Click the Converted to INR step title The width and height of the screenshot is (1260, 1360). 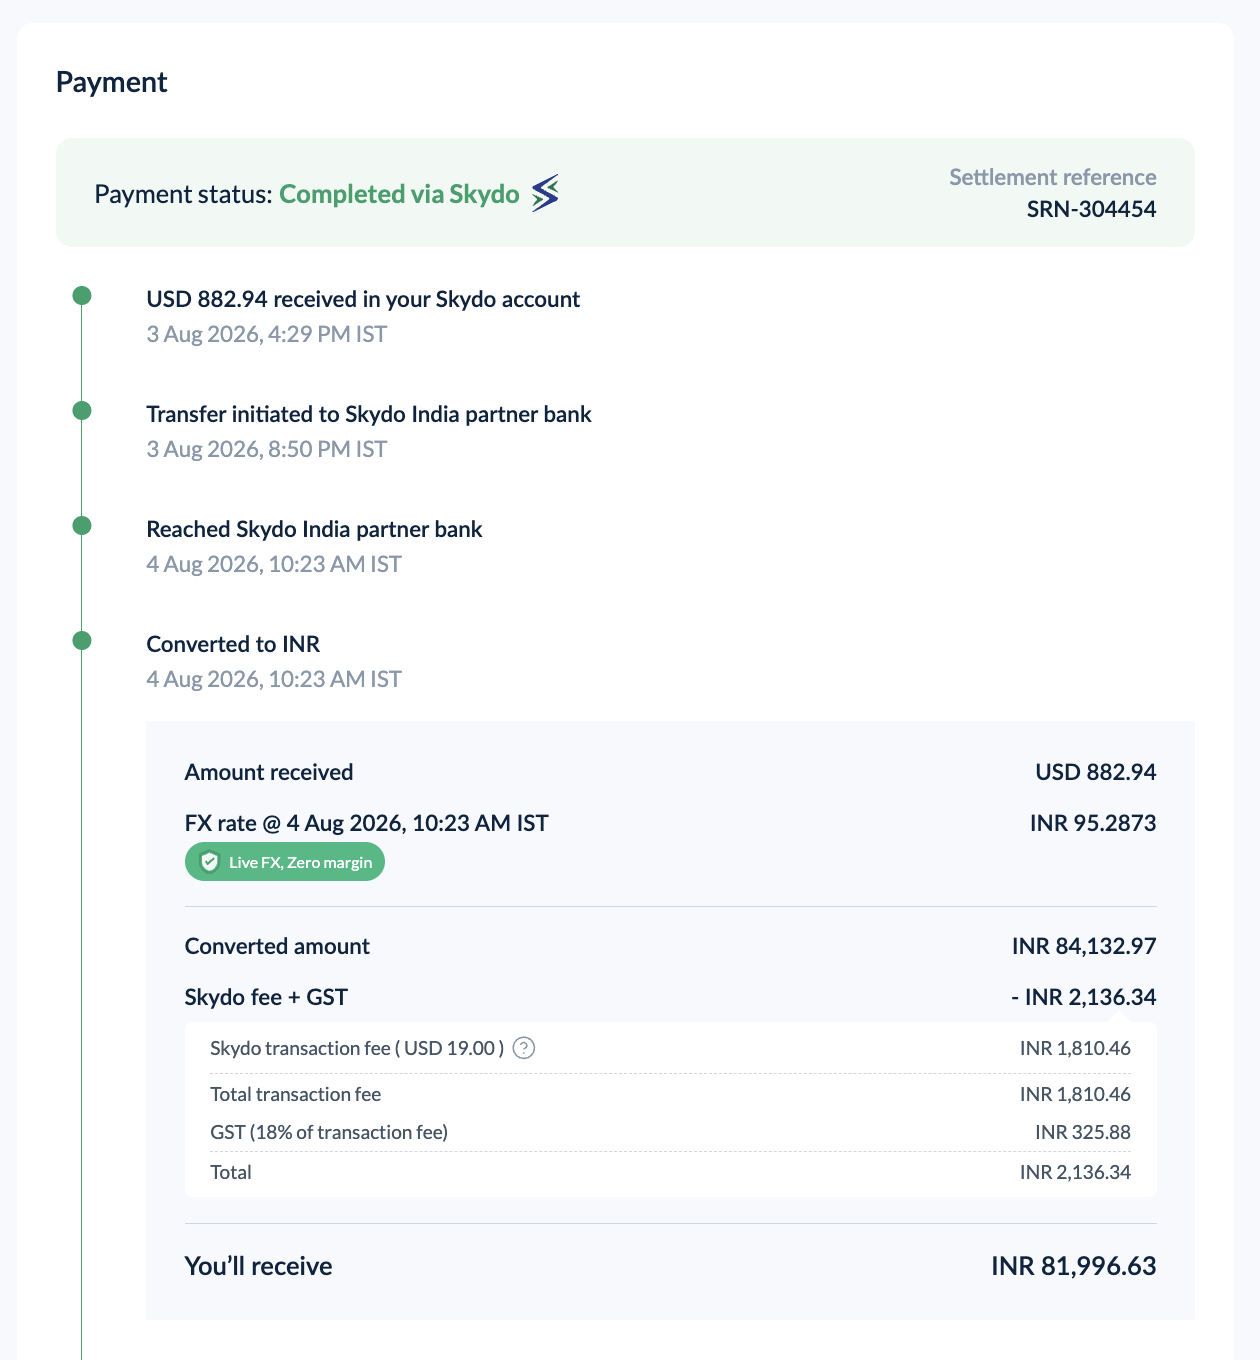(233, 644)
